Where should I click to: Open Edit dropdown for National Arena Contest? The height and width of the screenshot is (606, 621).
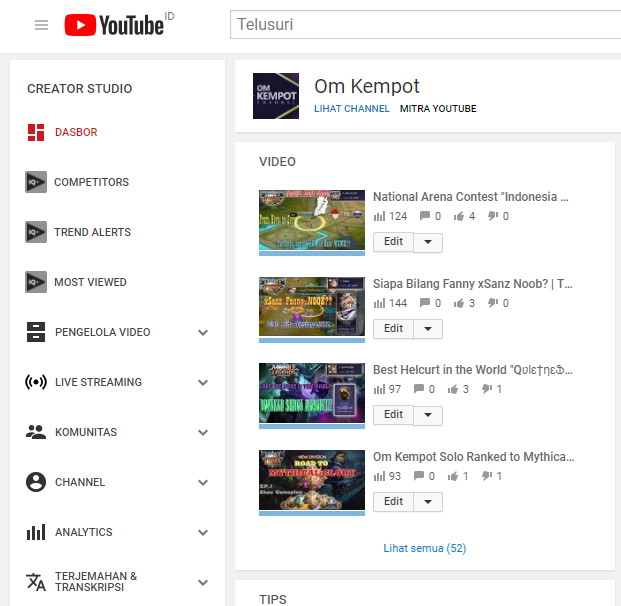pos(428,242)
